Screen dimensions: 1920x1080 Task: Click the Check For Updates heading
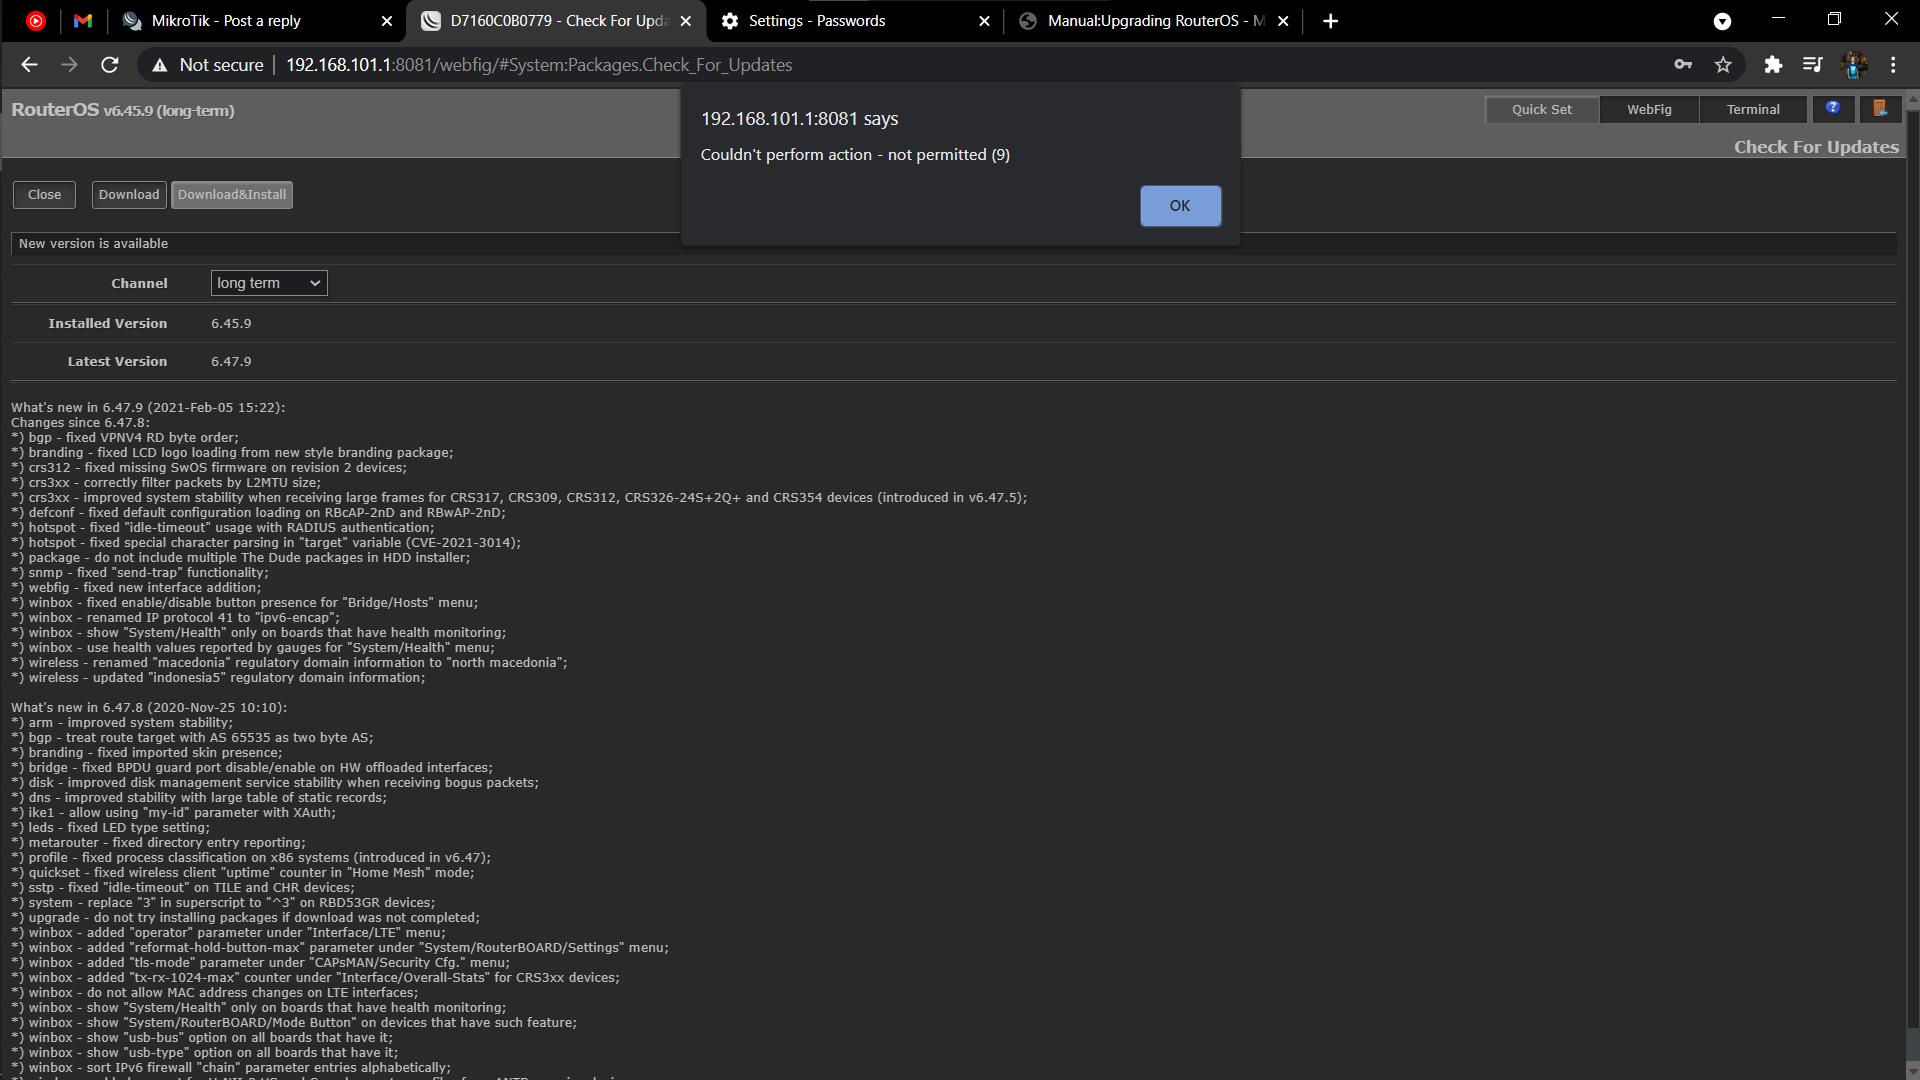click(1816, 147)
